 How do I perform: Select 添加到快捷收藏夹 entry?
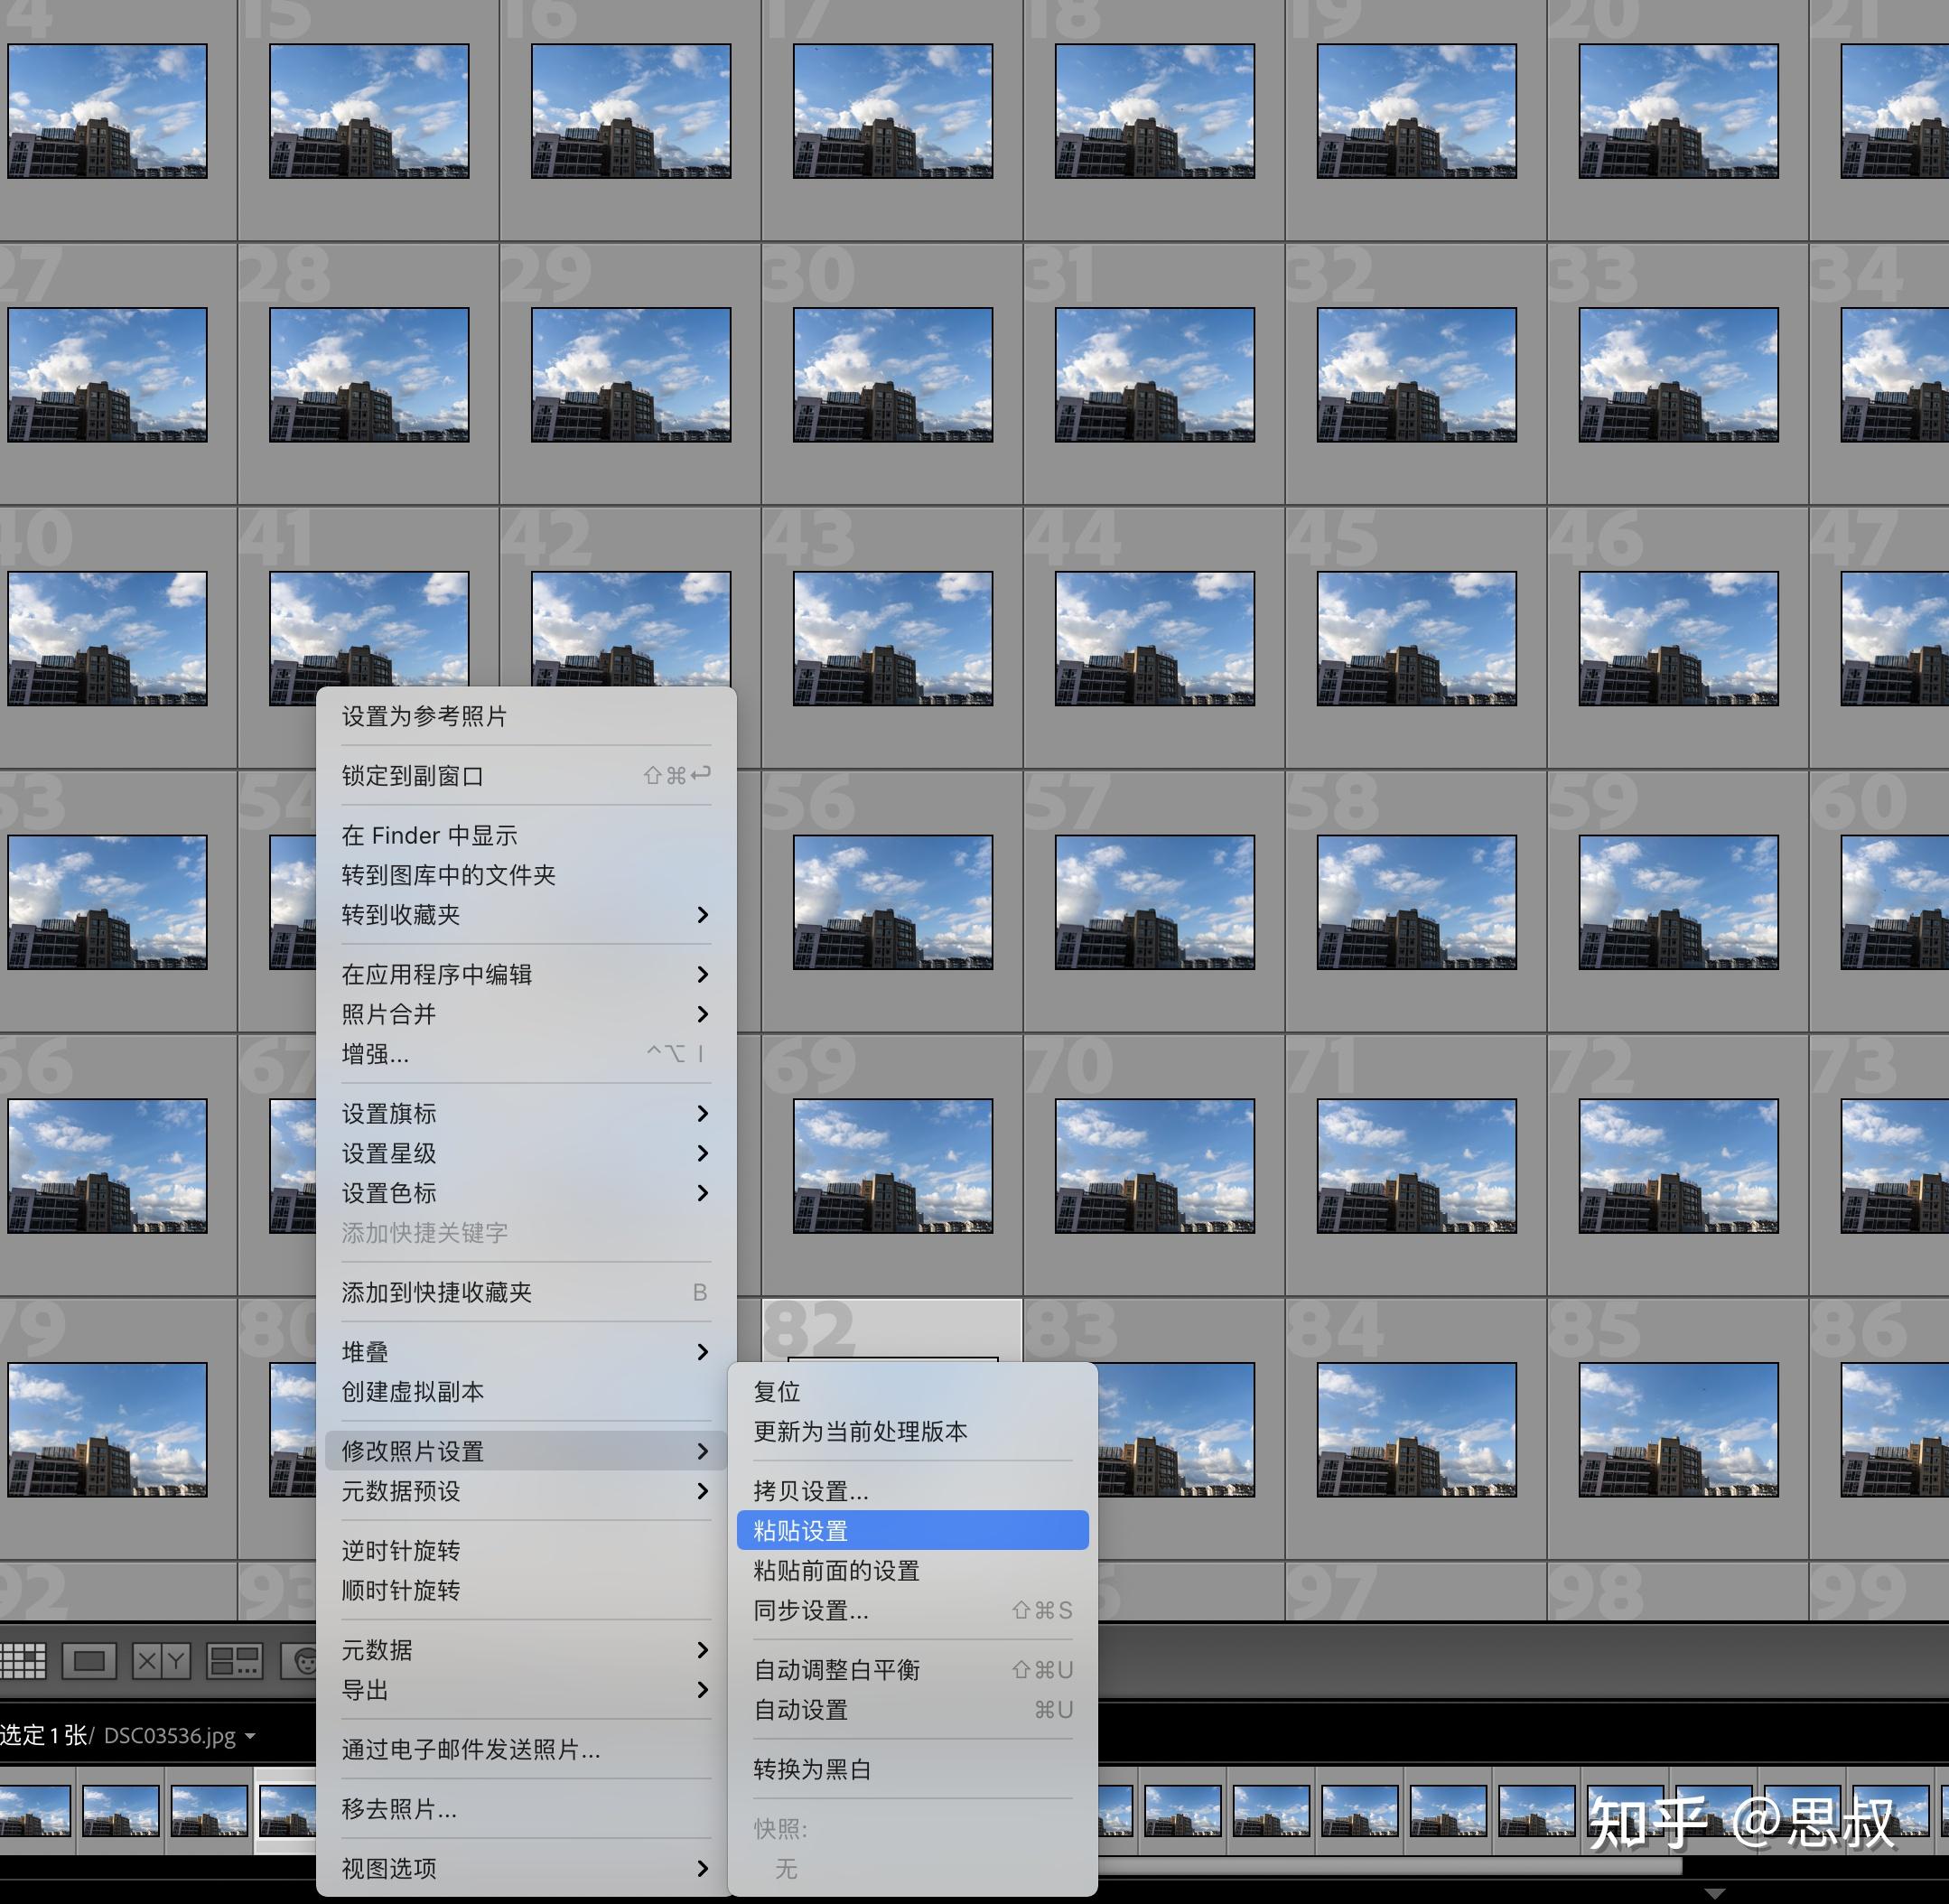(526, 1292)
